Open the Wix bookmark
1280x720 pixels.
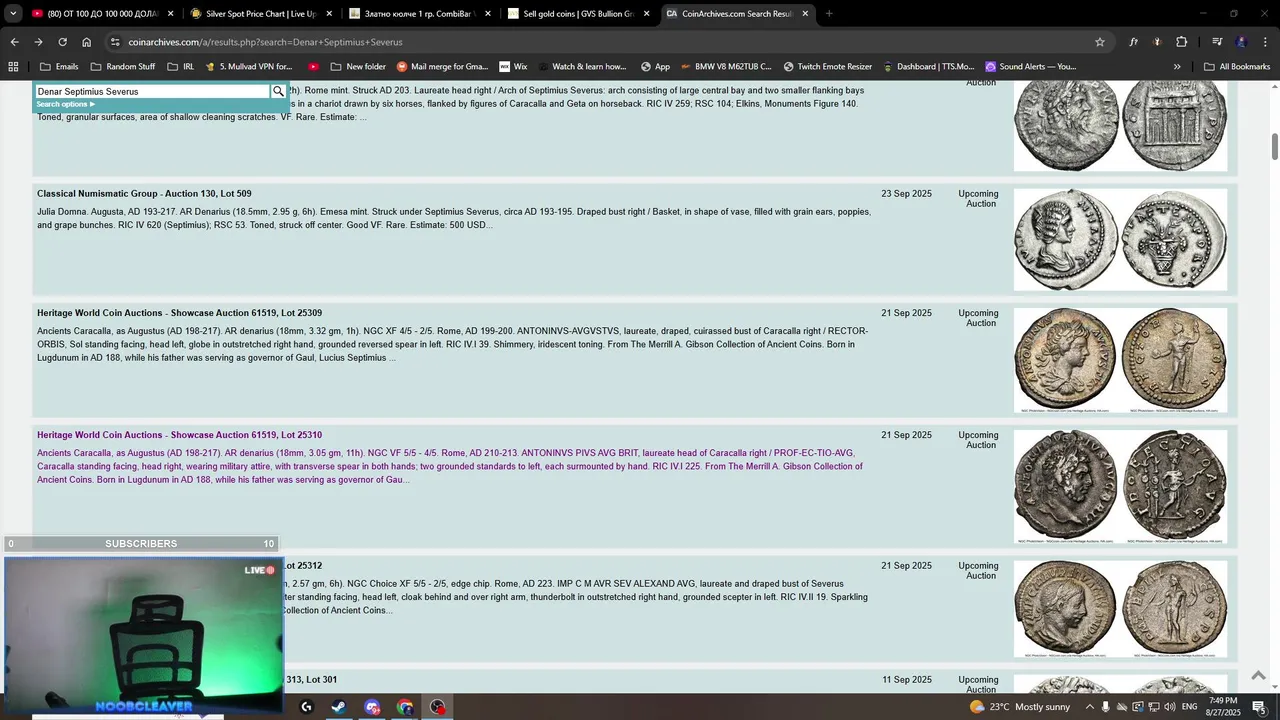click(x=512, y=67)
